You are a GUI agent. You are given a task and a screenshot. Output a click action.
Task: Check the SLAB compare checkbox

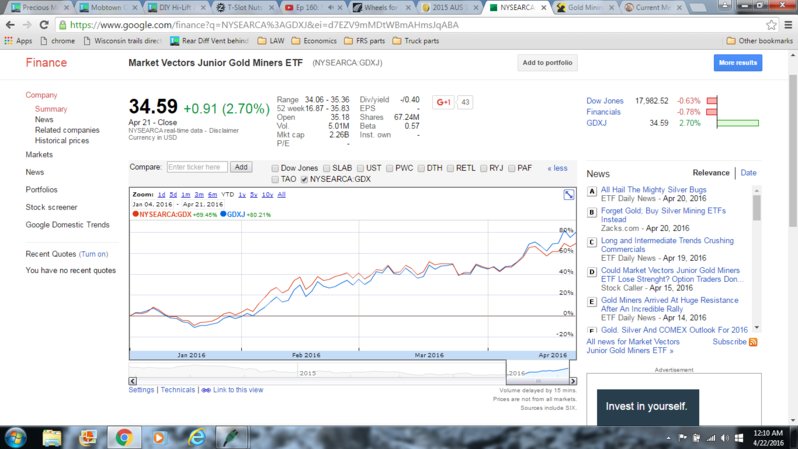[x=327, y=168]
